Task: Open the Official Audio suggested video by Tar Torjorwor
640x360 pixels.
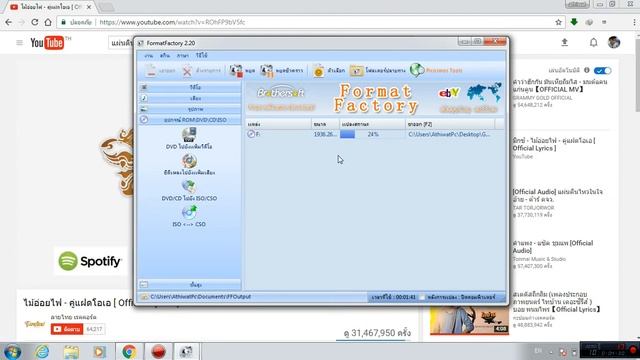Action: 558,195
